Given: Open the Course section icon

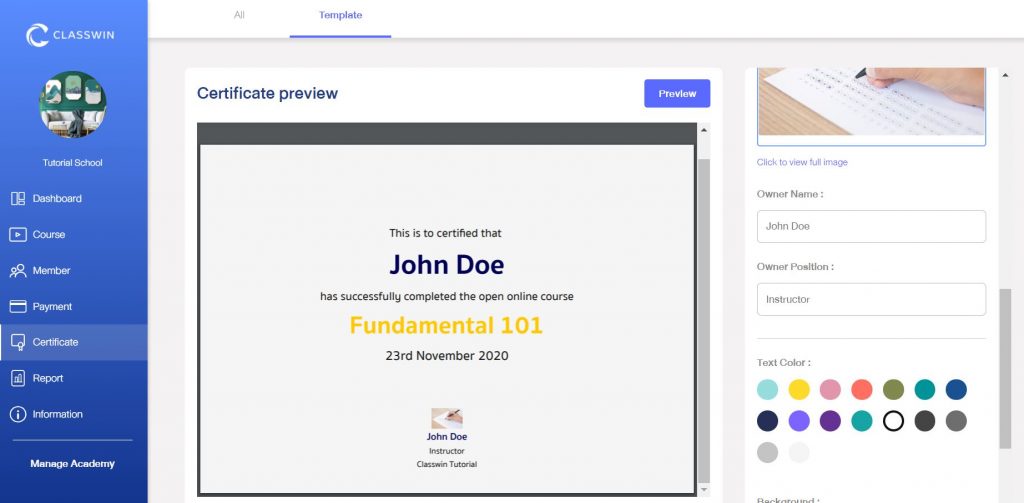Looking at the screenshot, I should coord(17,235).
